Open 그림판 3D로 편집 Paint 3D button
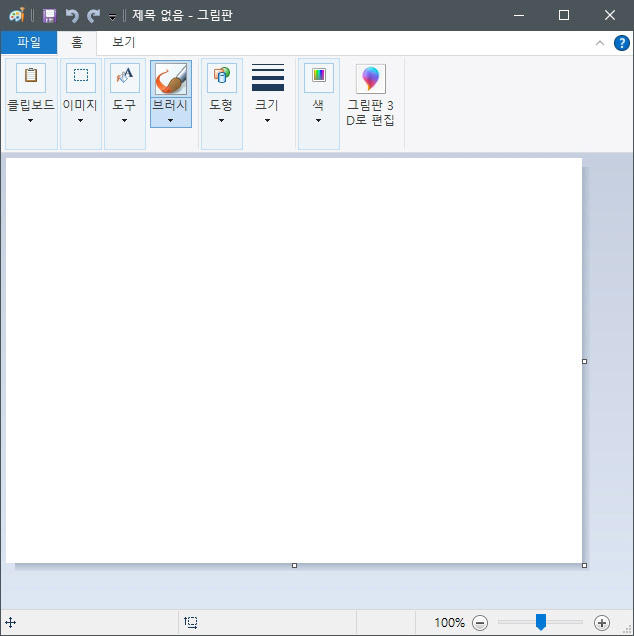The height and width of the screenshot is (636, 634). [370, 96]
